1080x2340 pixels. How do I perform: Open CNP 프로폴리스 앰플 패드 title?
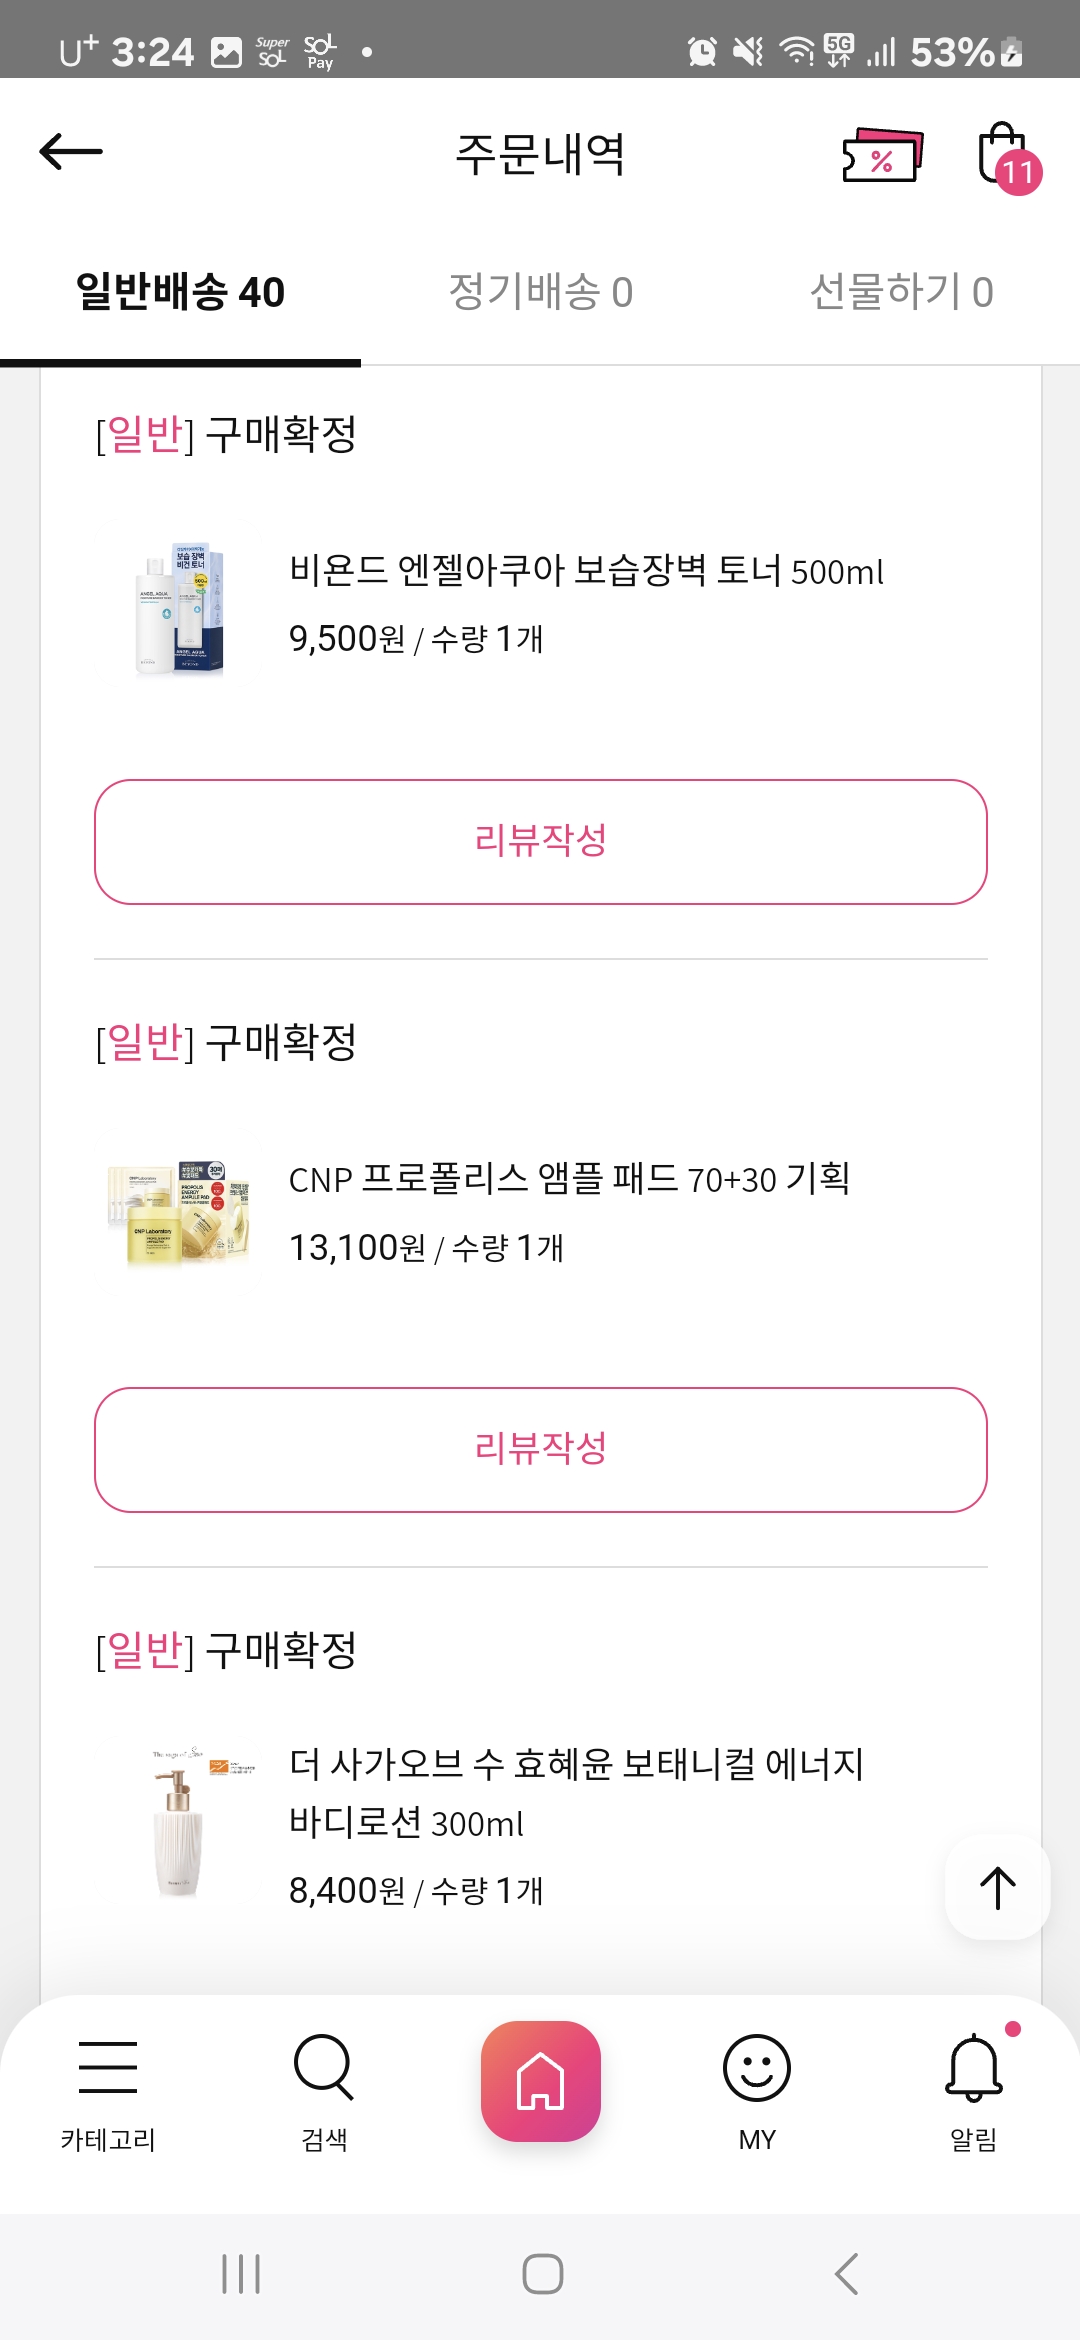coord(569,1179)
